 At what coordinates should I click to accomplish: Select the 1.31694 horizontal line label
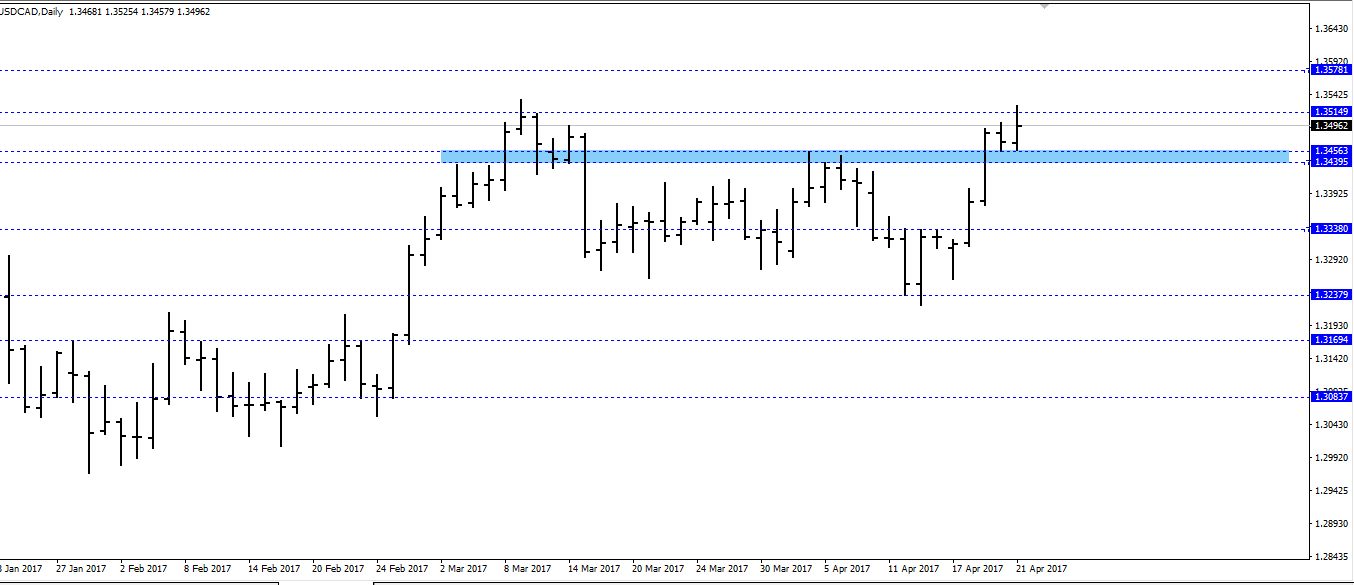point(1330,340)
